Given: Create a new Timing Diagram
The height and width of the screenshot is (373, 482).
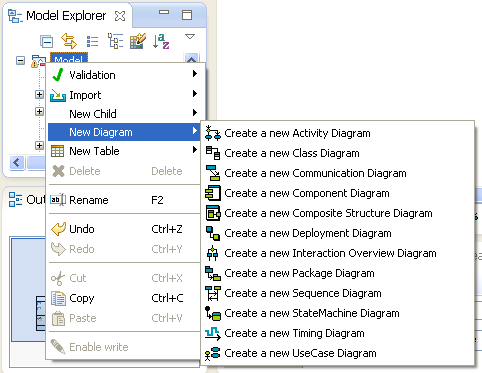Looking at the screenshot, I should tap(337, 333).
